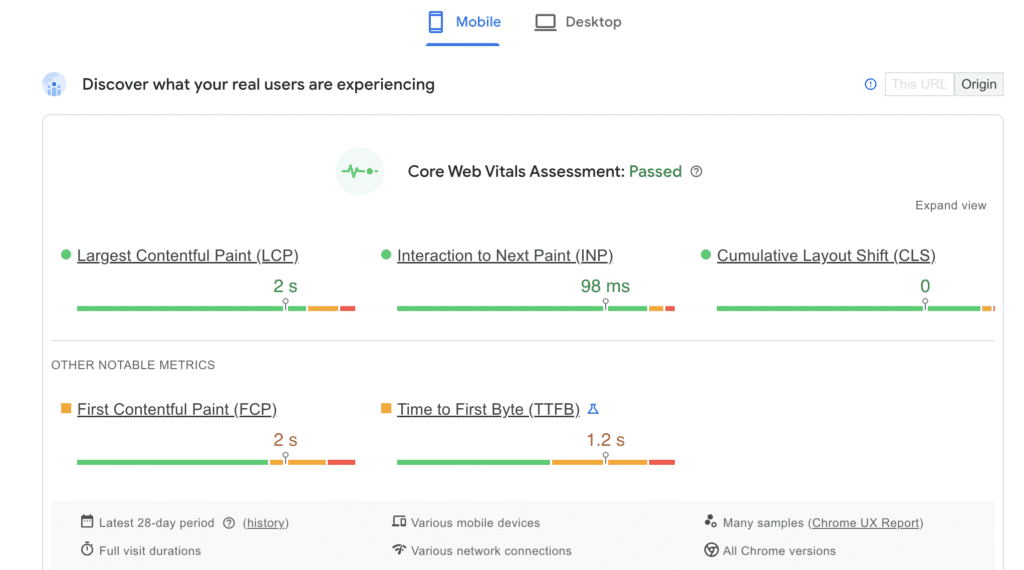The image size is (1024, 570).
Task: Open the Chrome UX Report link
Action: [x=865, y=523]
